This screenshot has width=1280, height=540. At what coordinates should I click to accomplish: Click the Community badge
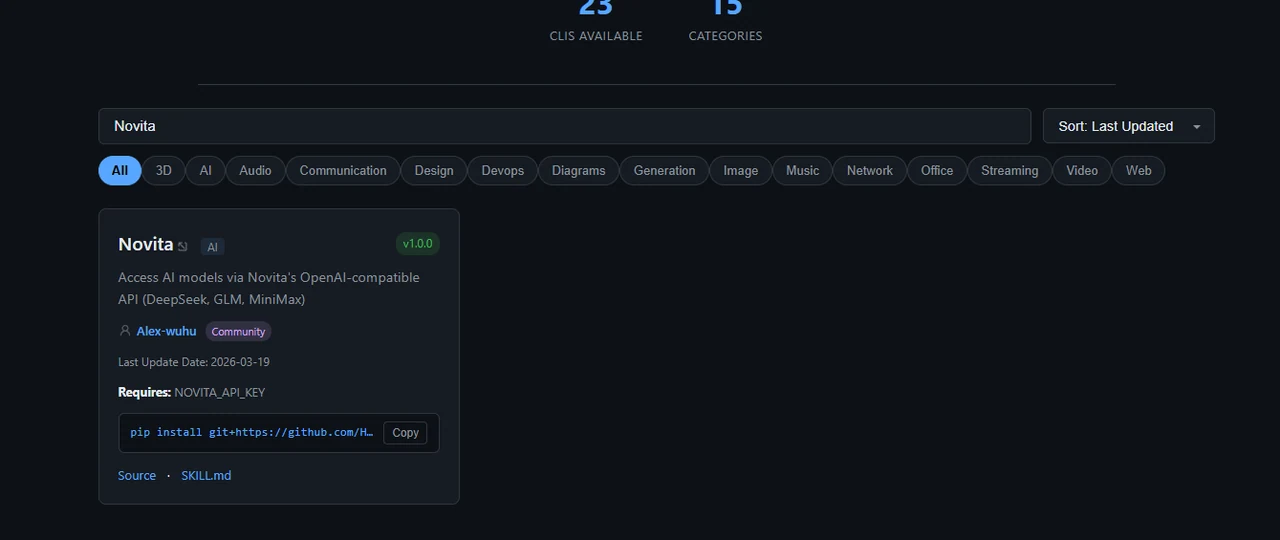click(x=239, y=332)
